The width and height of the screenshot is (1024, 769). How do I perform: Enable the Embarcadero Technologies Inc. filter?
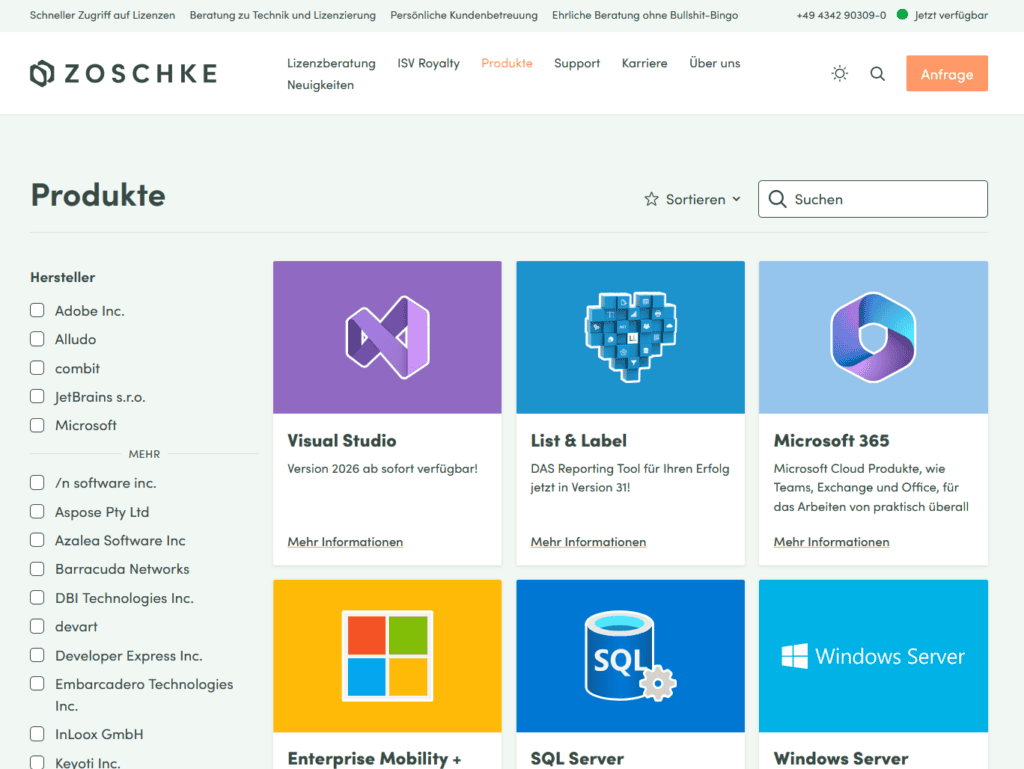[37, 683]
